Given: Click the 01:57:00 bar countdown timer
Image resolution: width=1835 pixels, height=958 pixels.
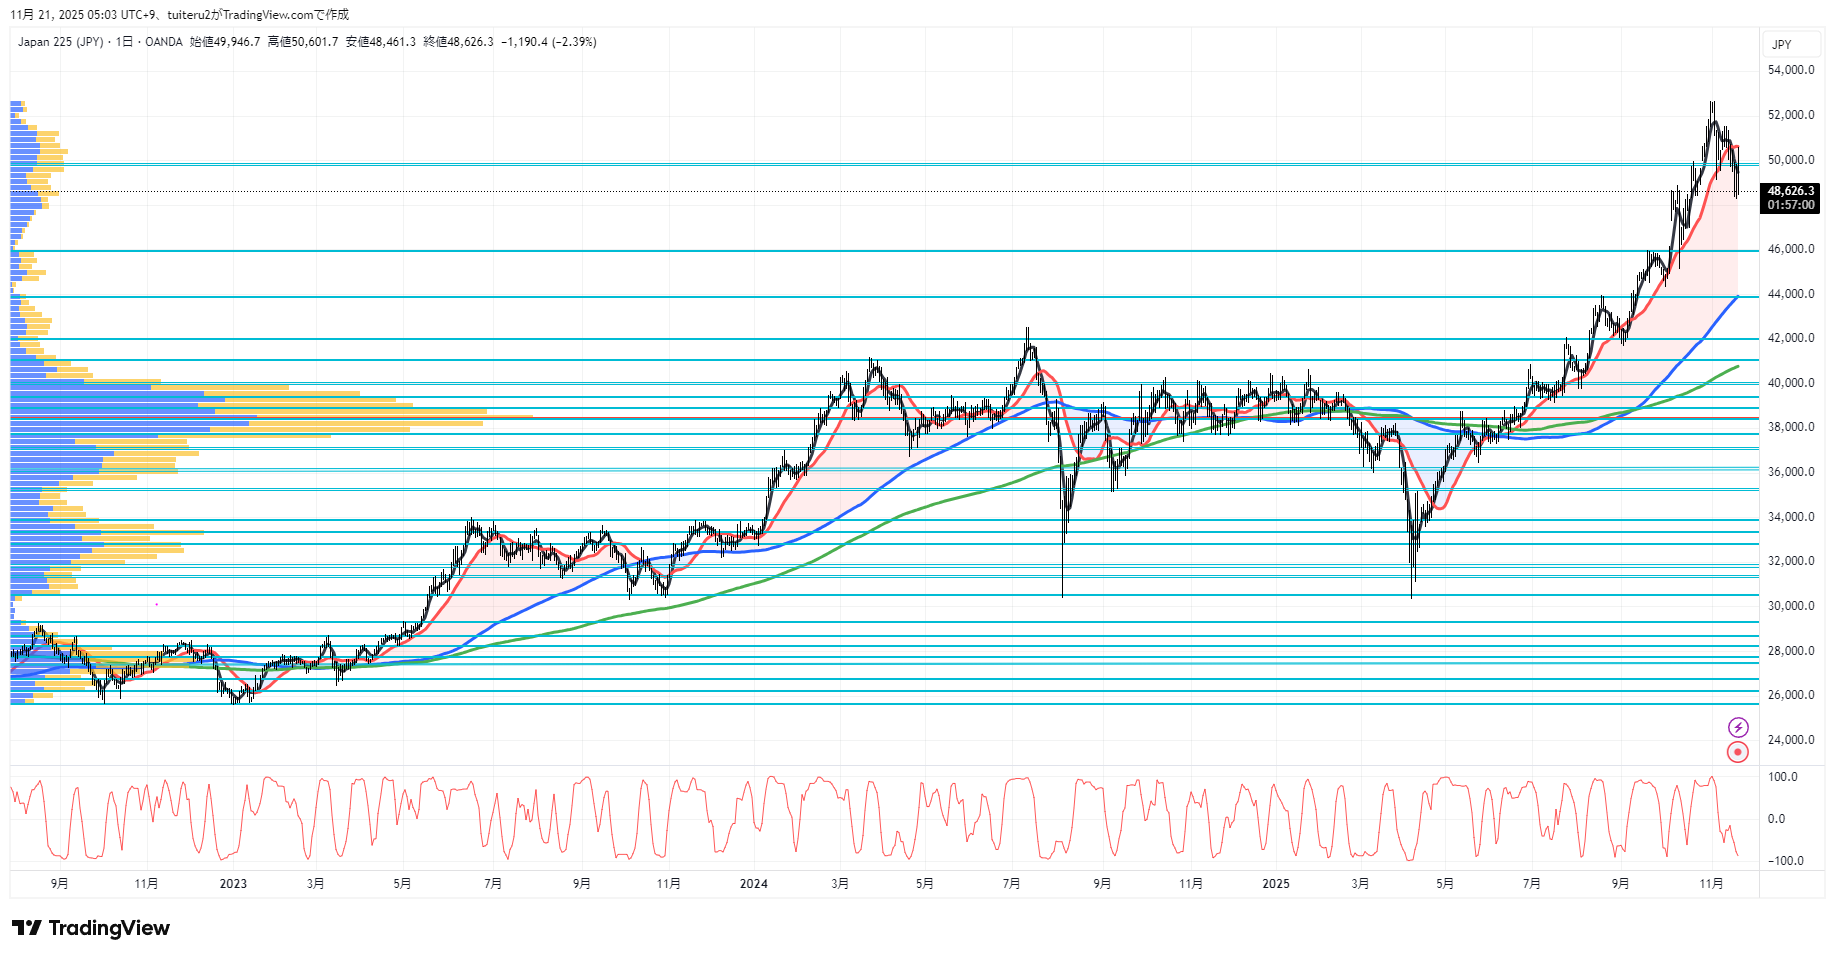Looking at the screenshot, I should coord(1790,205).
